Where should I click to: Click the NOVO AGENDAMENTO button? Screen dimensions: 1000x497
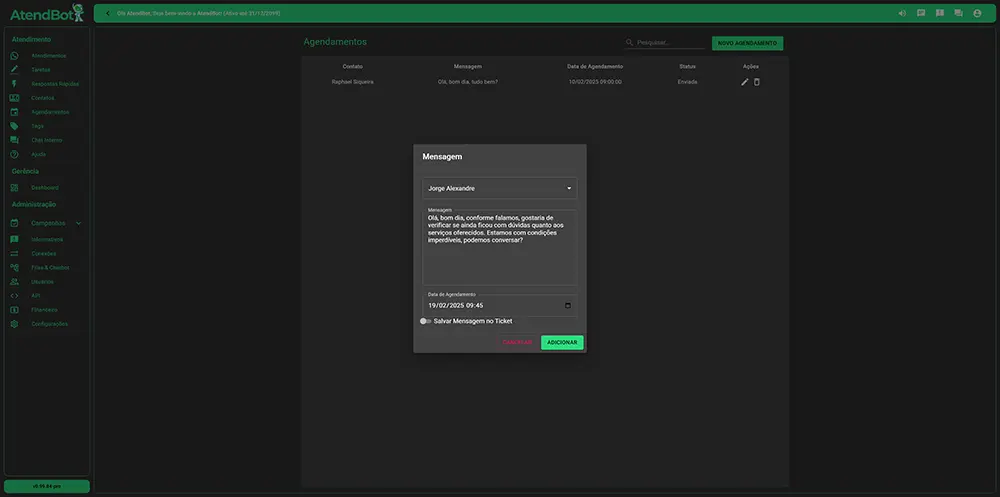(x=747, y=43)
